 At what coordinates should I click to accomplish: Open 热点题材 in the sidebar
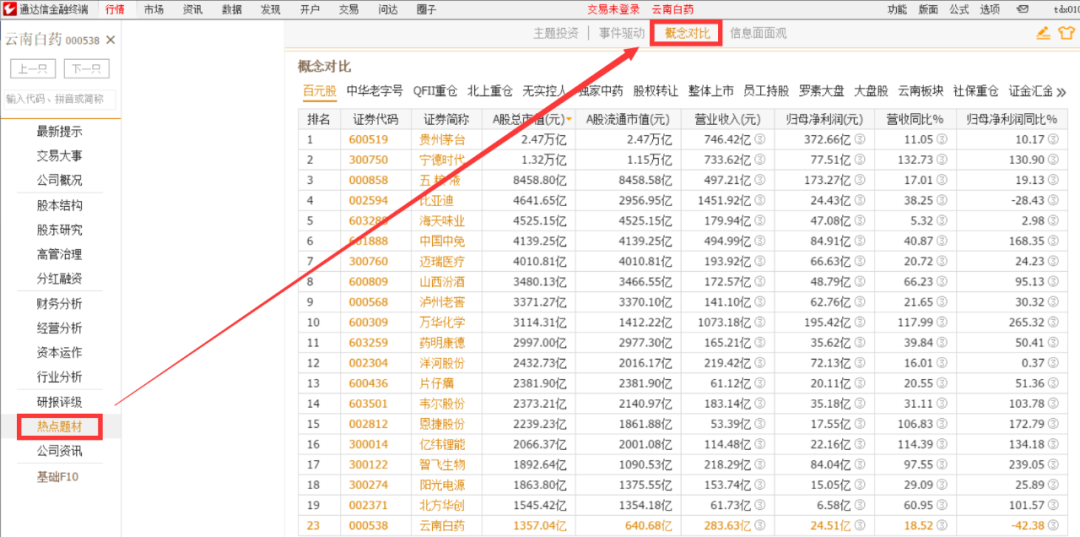point(60,427)
